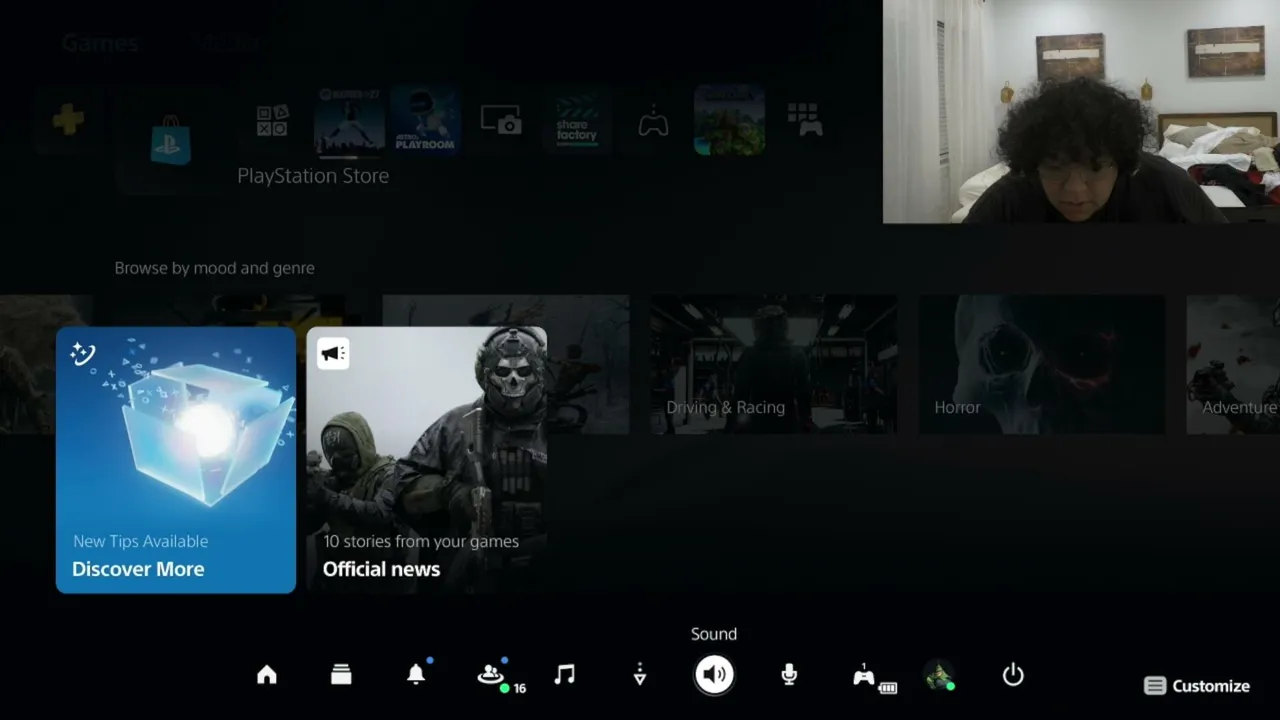Open the profile avatar icon
The width and height of the screenshot is (1280, 720).
coord(938,676)
